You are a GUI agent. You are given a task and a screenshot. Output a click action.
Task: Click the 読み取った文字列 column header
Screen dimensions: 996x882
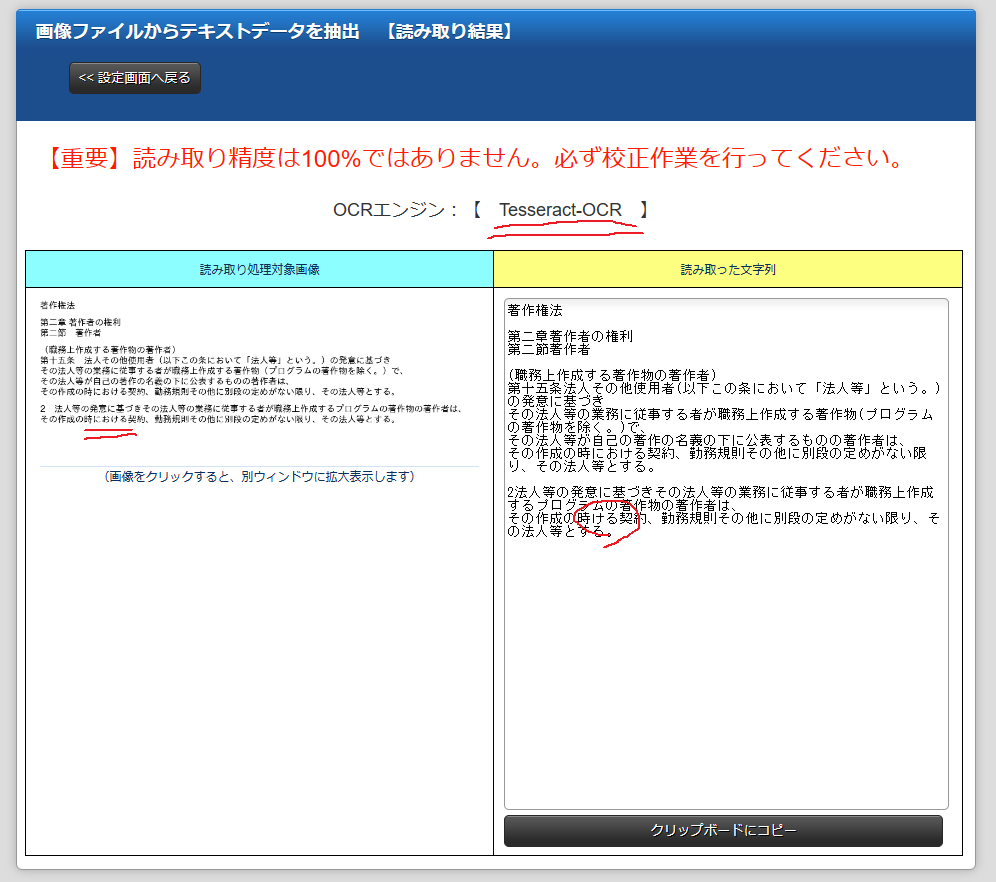coord(728,269)
